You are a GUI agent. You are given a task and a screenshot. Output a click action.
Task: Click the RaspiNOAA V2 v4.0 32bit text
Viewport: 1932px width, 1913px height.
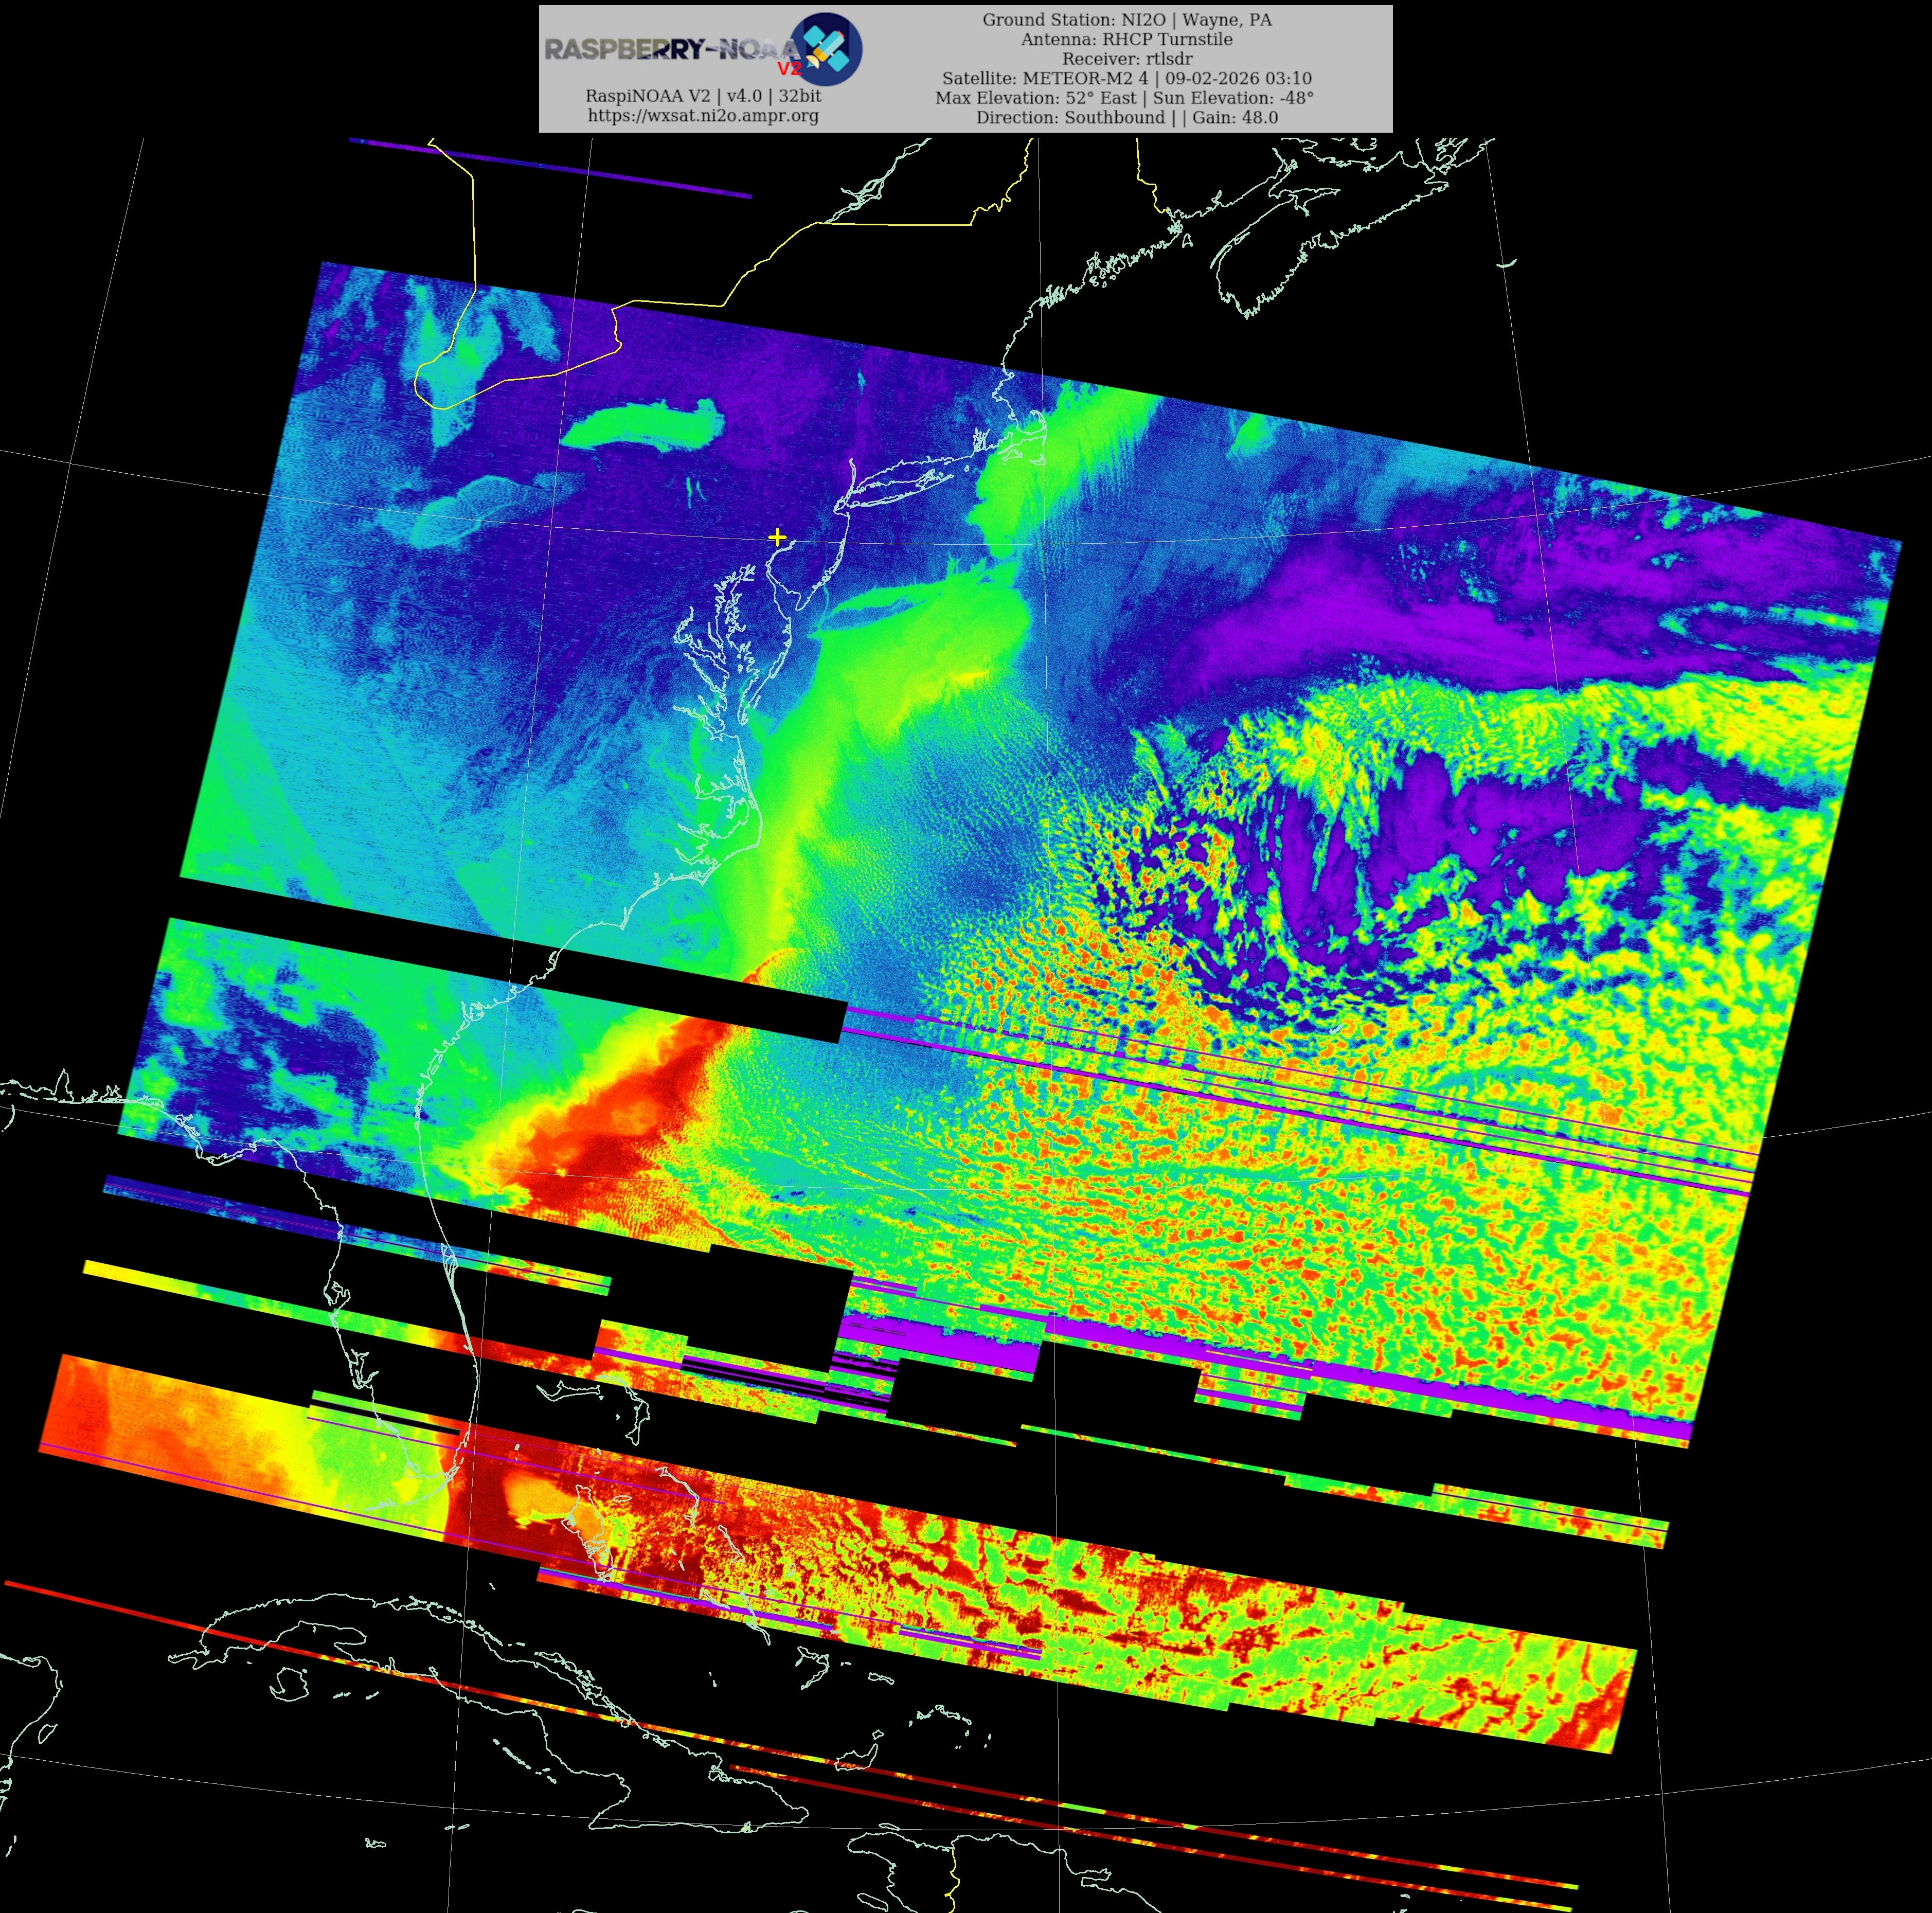tap(703, 96)
